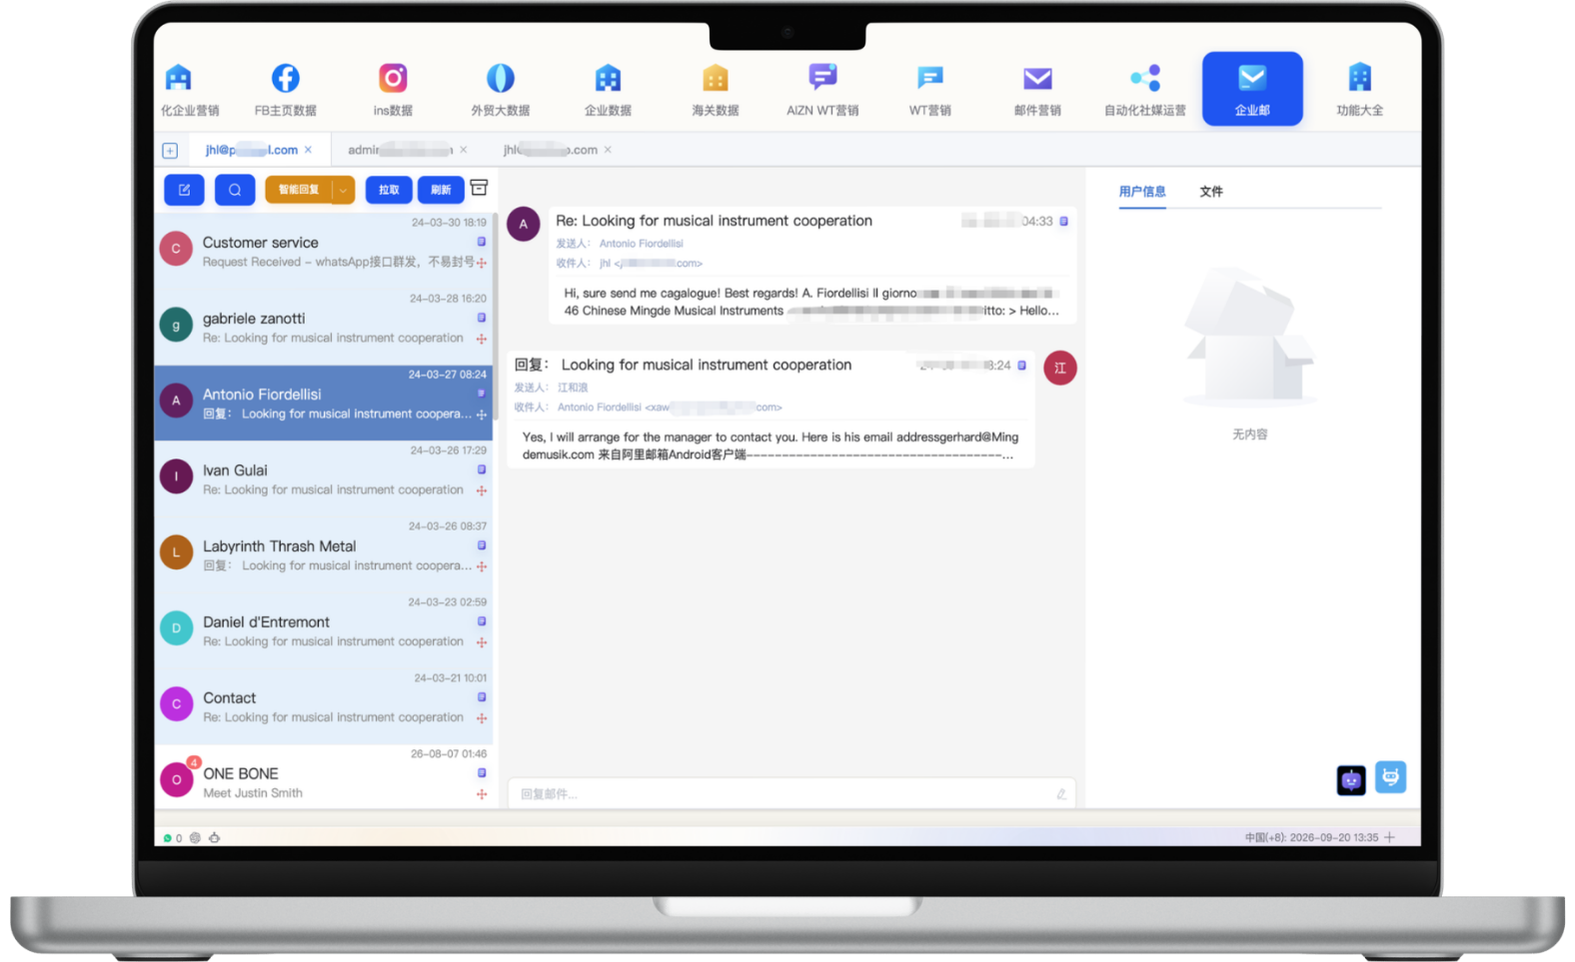Switch to the admin mailbox tab

pyautogui.click(x=400, y=150)
